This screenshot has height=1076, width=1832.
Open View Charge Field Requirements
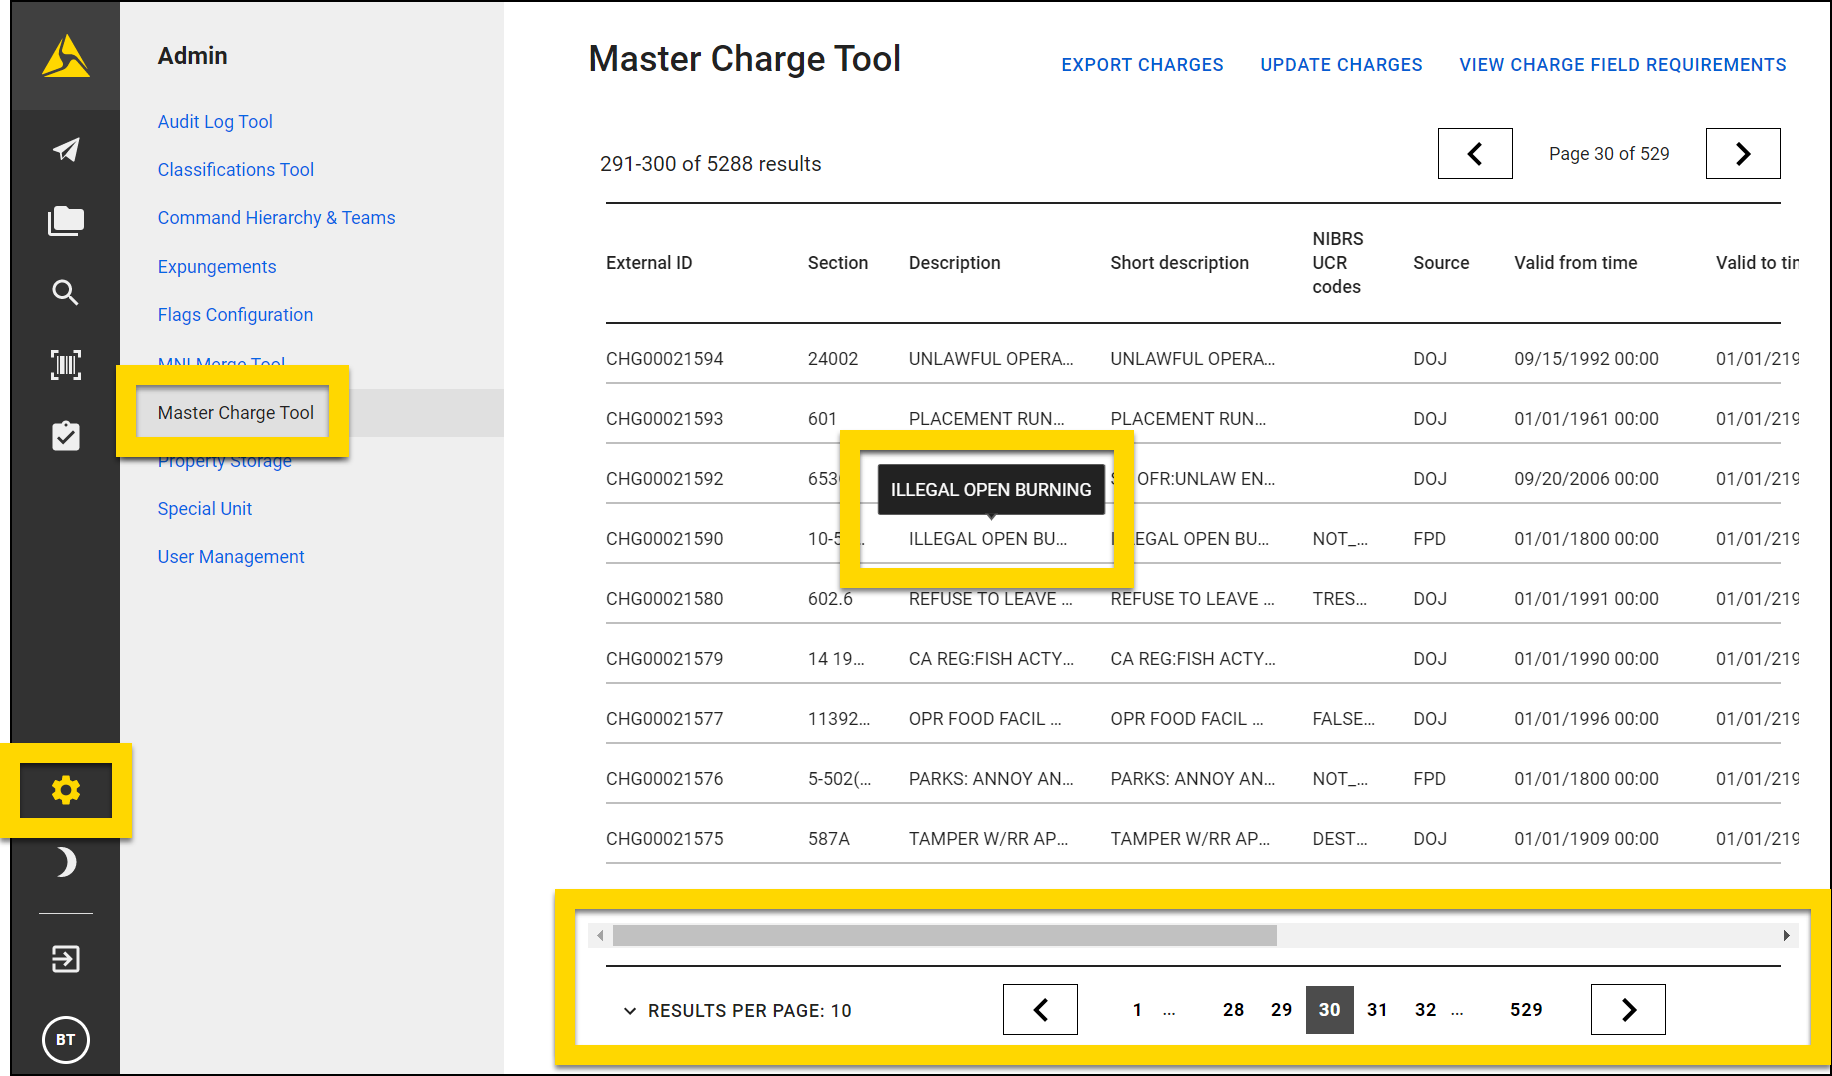coord(1622,64)
